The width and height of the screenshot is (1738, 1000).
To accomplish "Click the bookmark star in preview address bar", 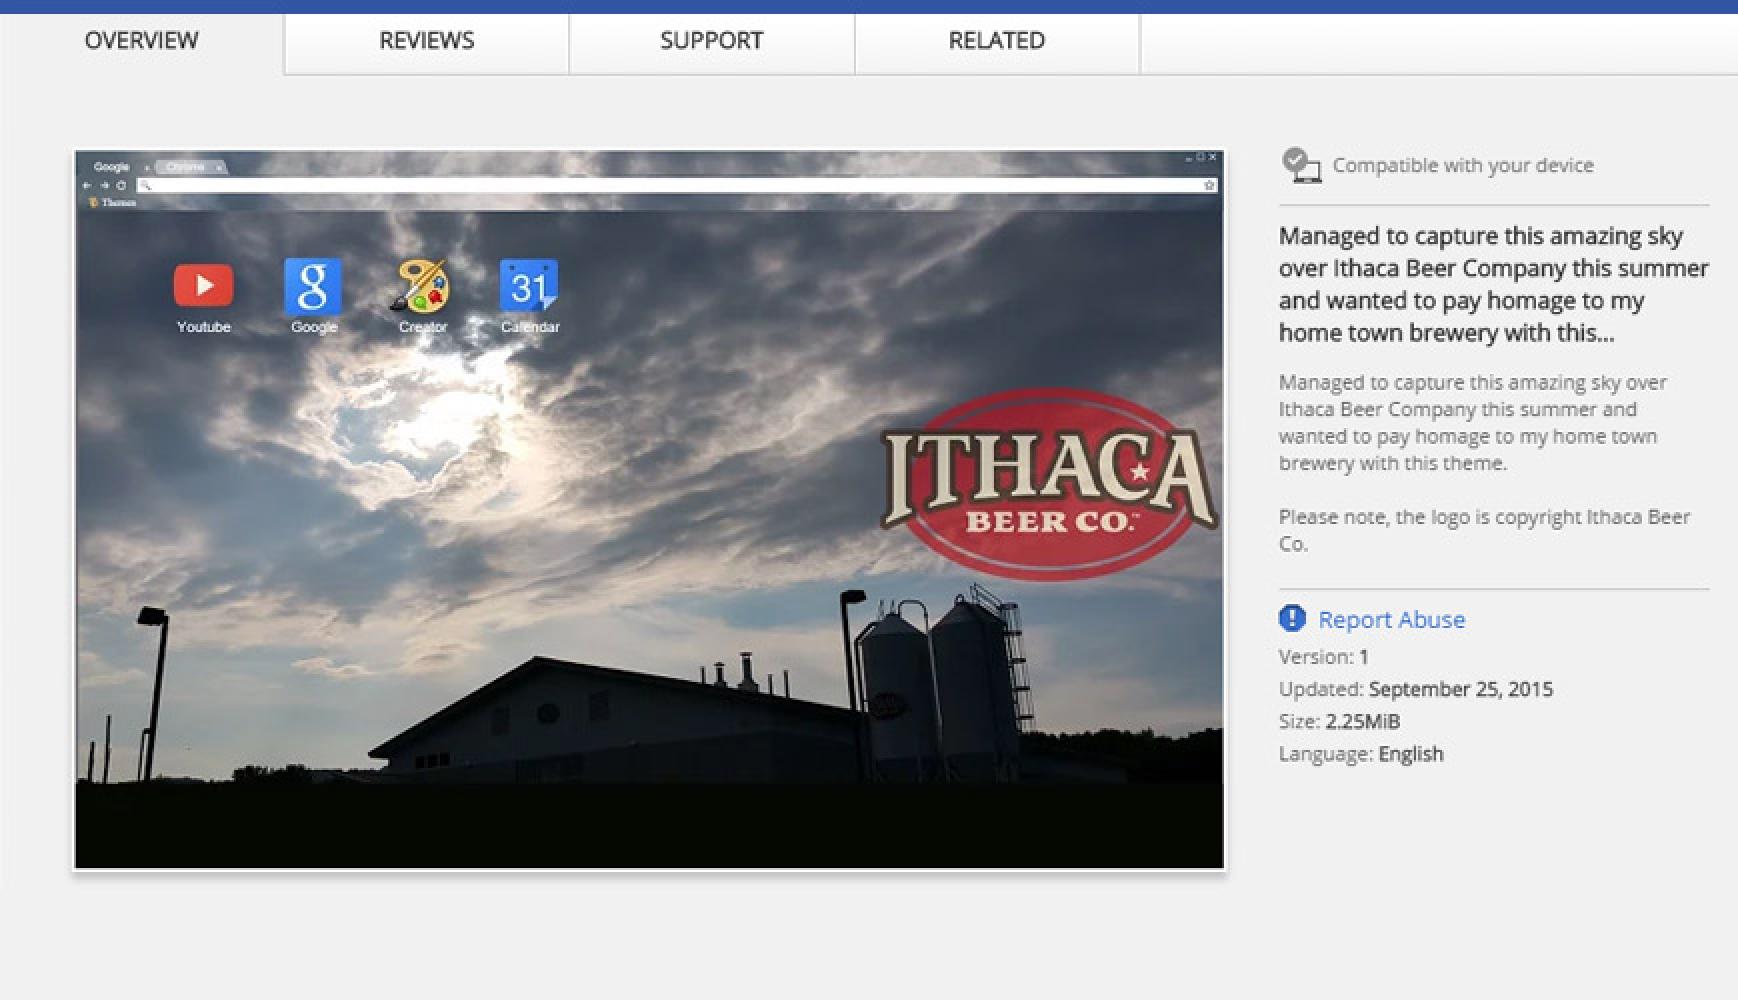I will [x=1209, y=185].
